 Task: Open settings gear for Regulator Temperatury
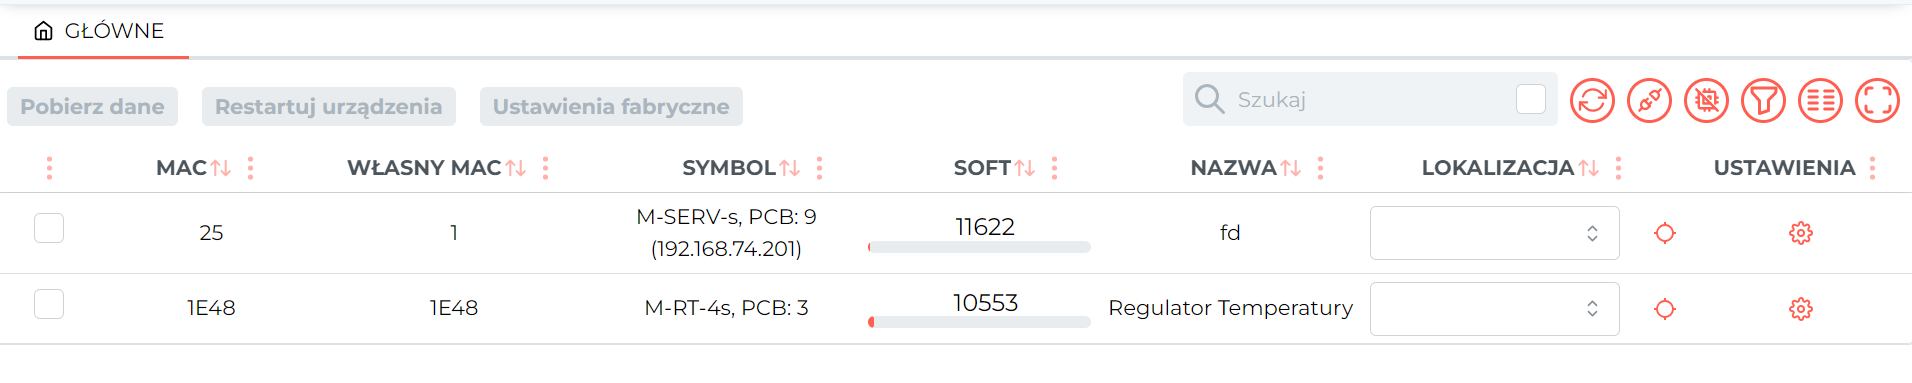click(x=1801, y=309)
